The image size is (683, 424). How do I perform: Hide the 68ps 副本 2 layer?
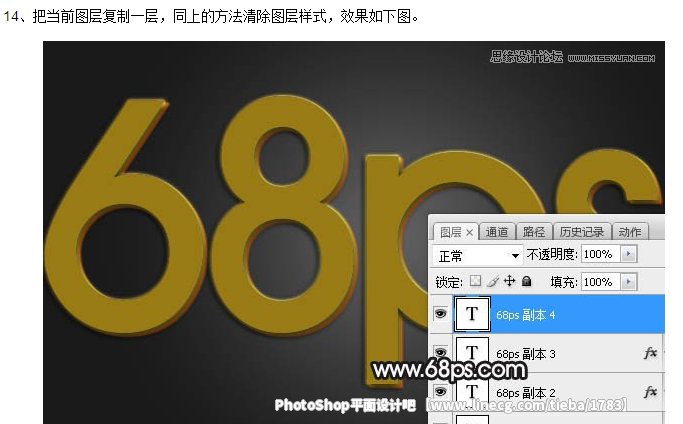click(440, 392)
